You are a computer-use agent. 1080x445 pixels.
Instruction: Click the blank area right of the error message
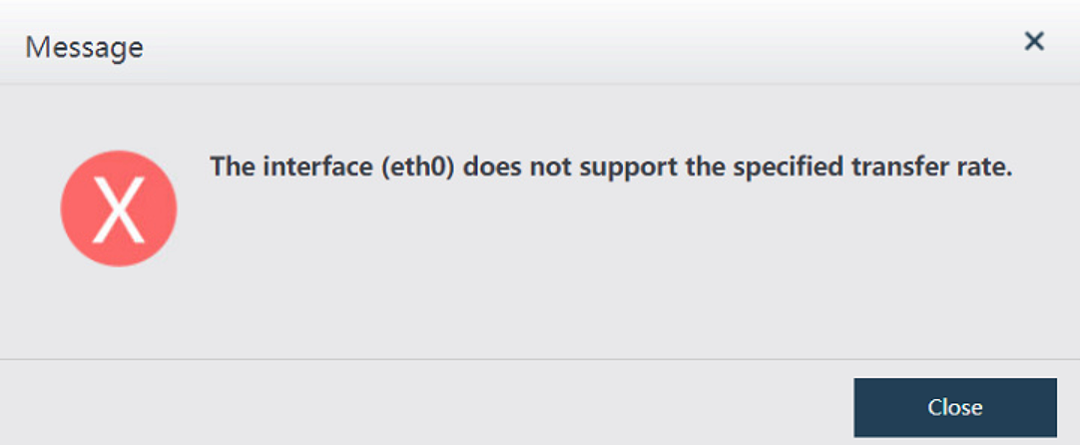1045,167
